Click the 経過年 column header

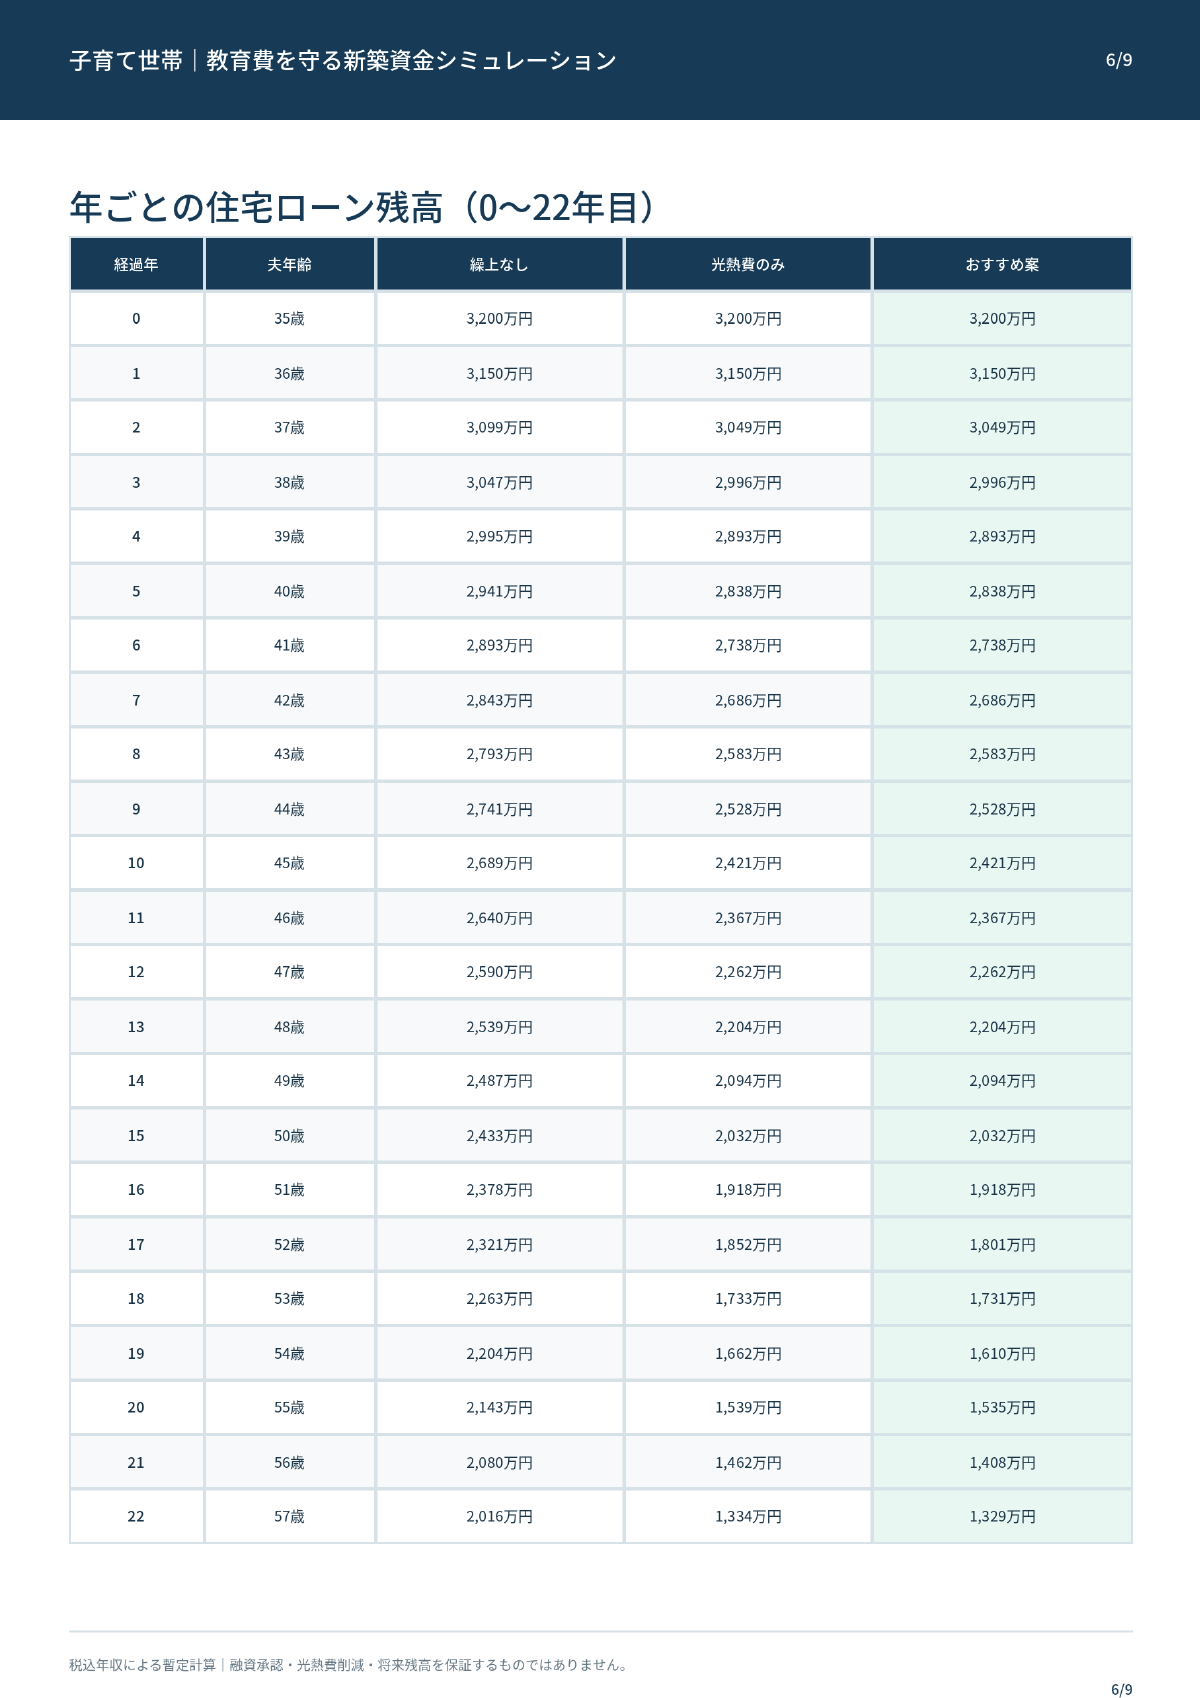pos(137,264)
